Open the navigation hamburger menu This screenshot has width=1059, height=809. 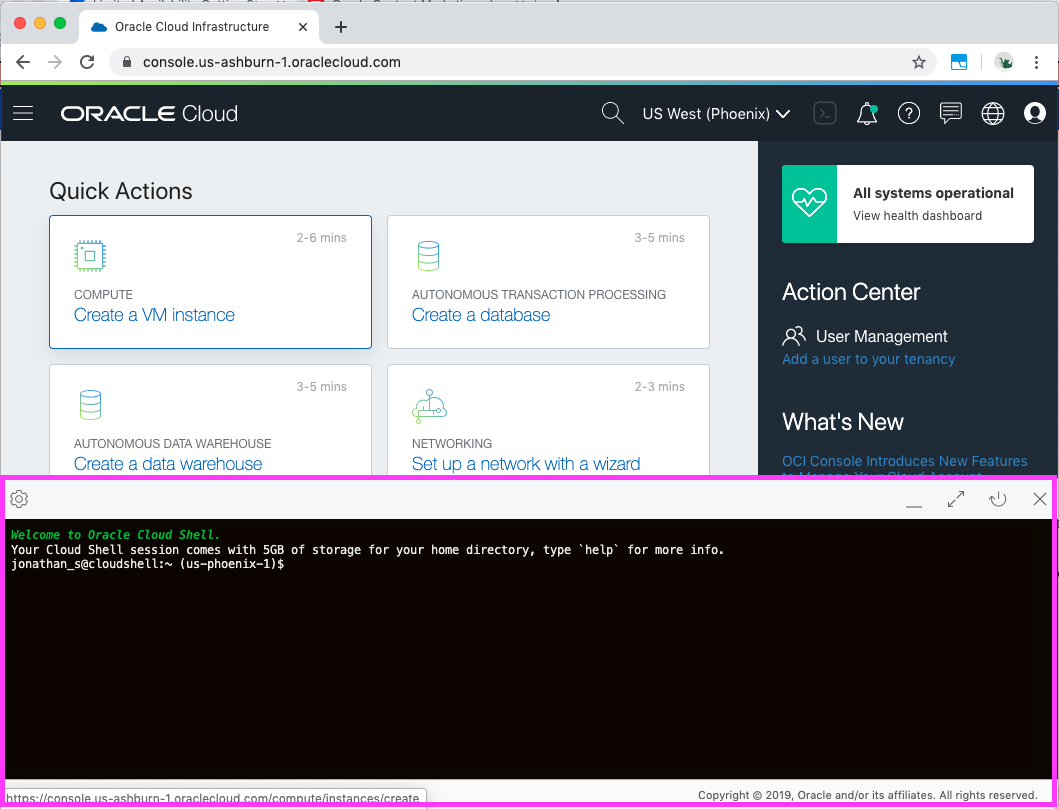pos(23,113)
